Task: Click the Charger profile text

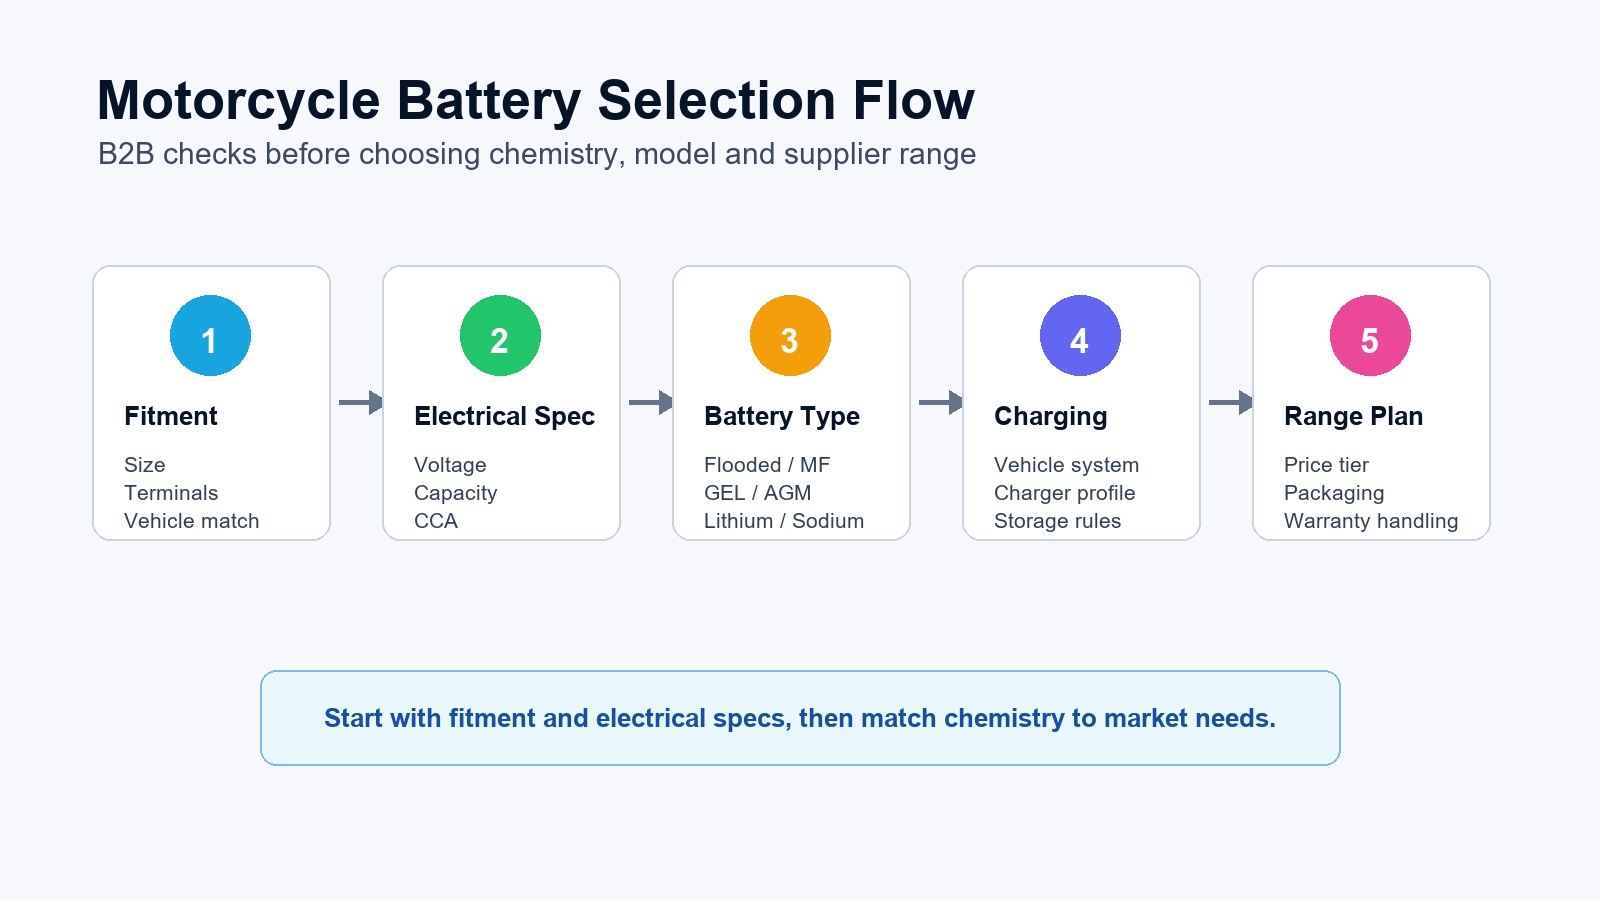Action: pos(1064,493)
